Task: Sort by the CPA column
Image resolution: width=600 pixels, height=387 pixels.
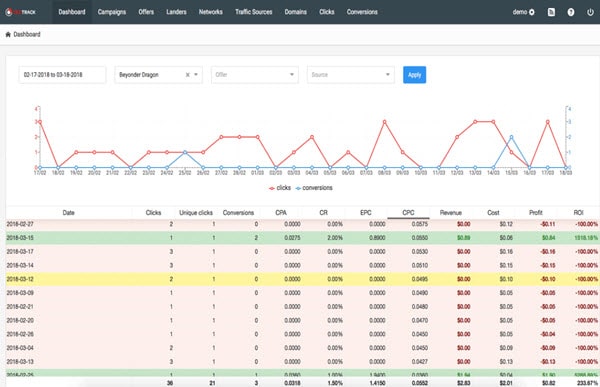Action: [x=281, y=213]
